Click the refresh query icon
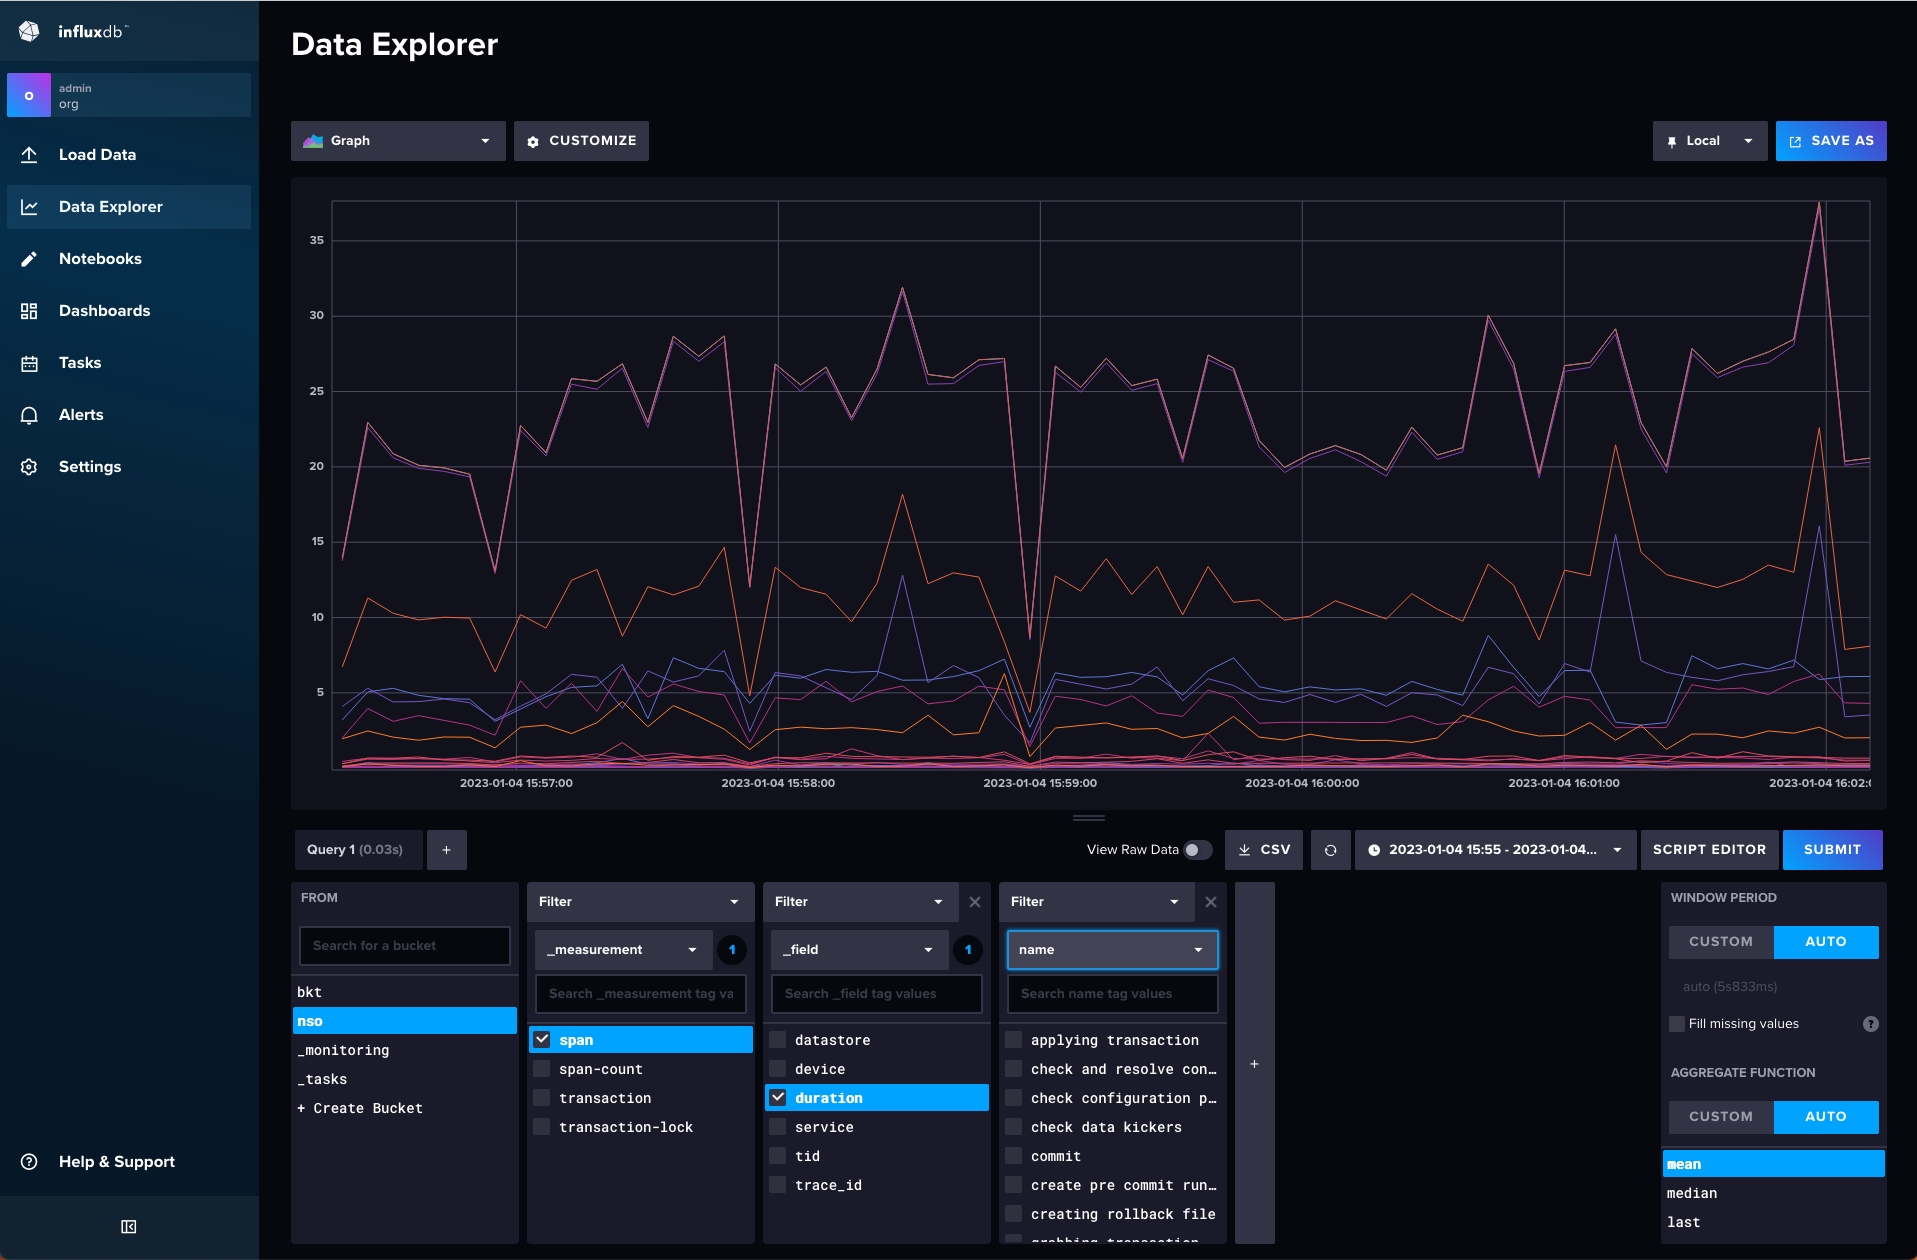The height and width of the screenshot is (1260, 1917). click(1330, 850)
